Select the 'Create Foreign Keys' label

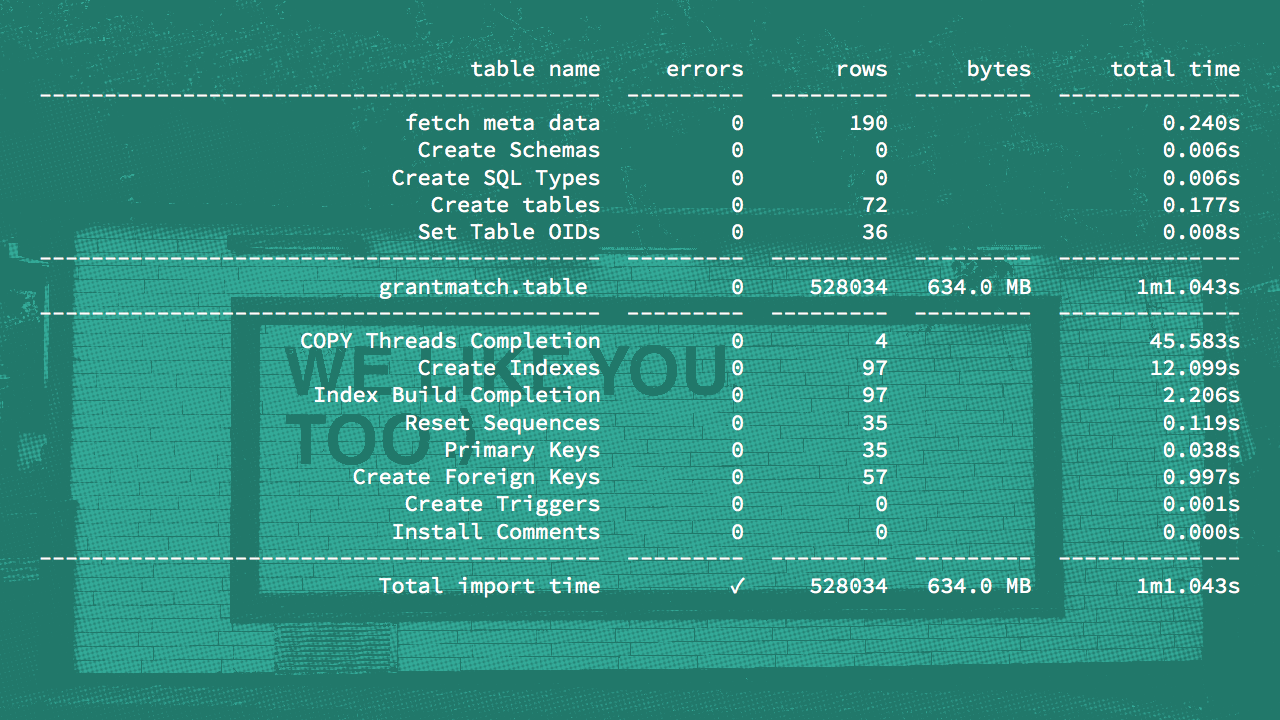click(x=476, y=477)
